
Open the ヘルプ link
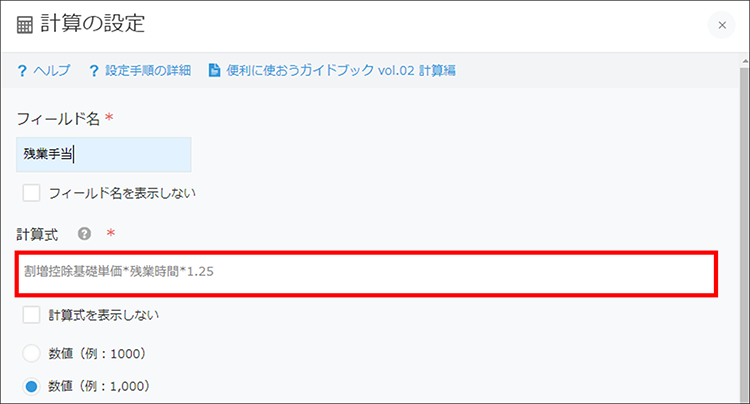(x=52, y=71)
